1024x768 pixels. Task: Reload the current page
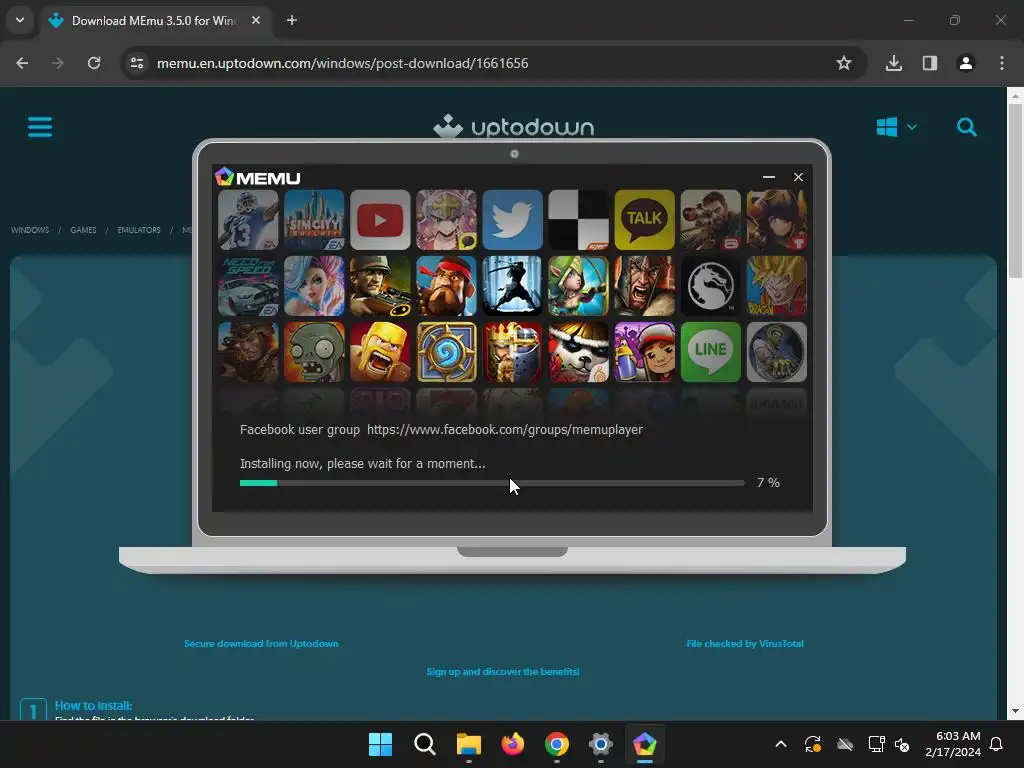pos(94,63)
